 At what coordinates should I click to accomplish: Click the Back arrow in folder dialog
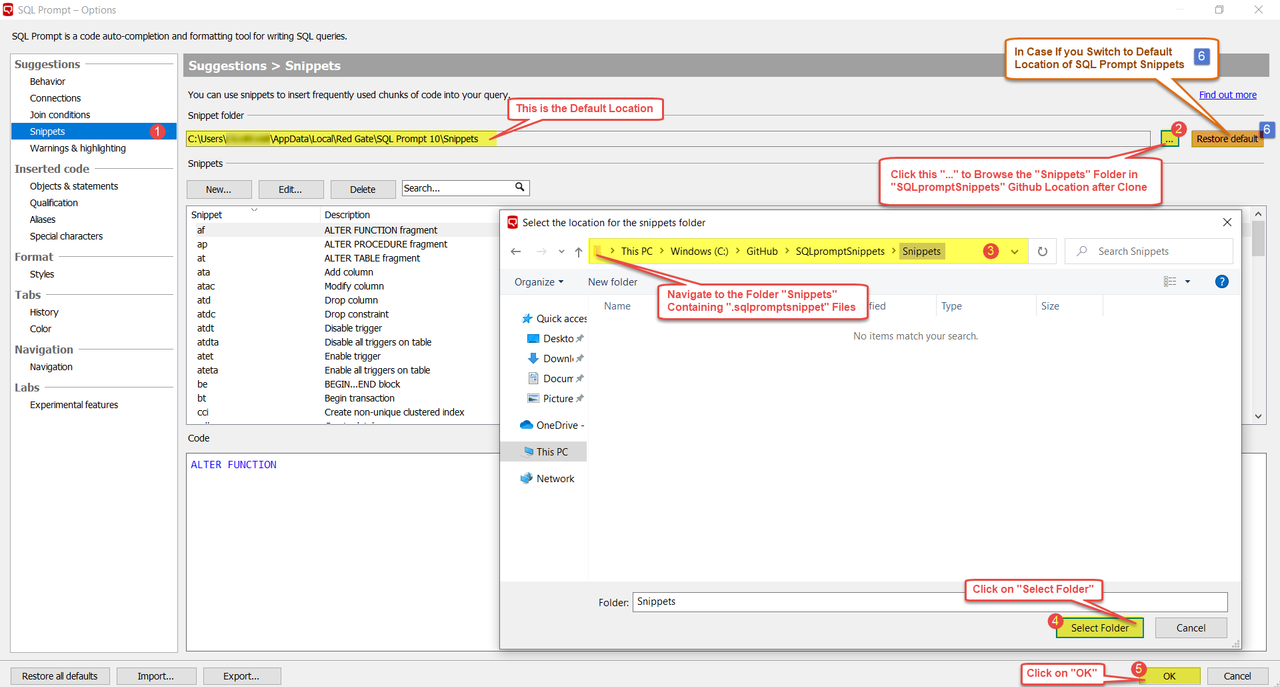click(515, 252)
